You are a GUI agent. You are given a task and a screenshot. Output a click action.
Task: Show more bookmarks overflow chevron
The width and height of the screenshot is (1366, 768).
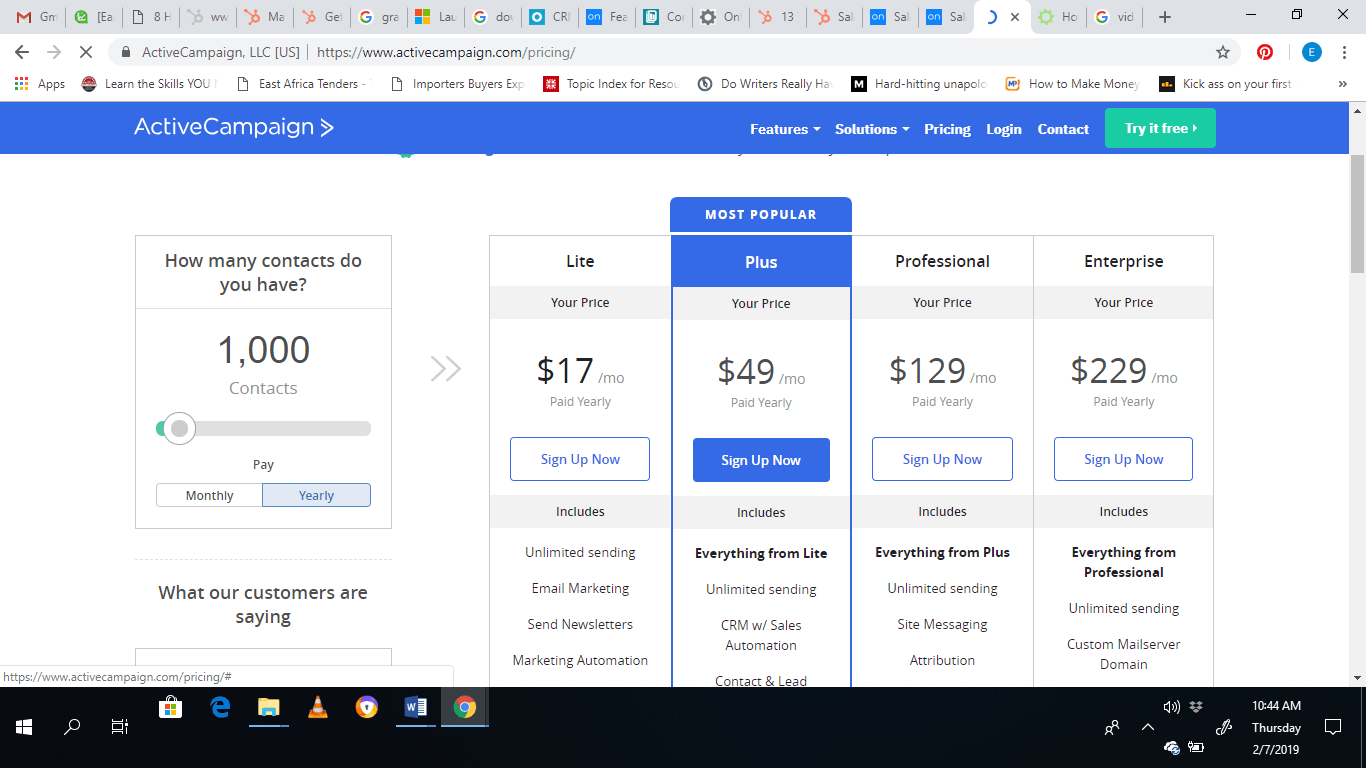click(1342, 84)
